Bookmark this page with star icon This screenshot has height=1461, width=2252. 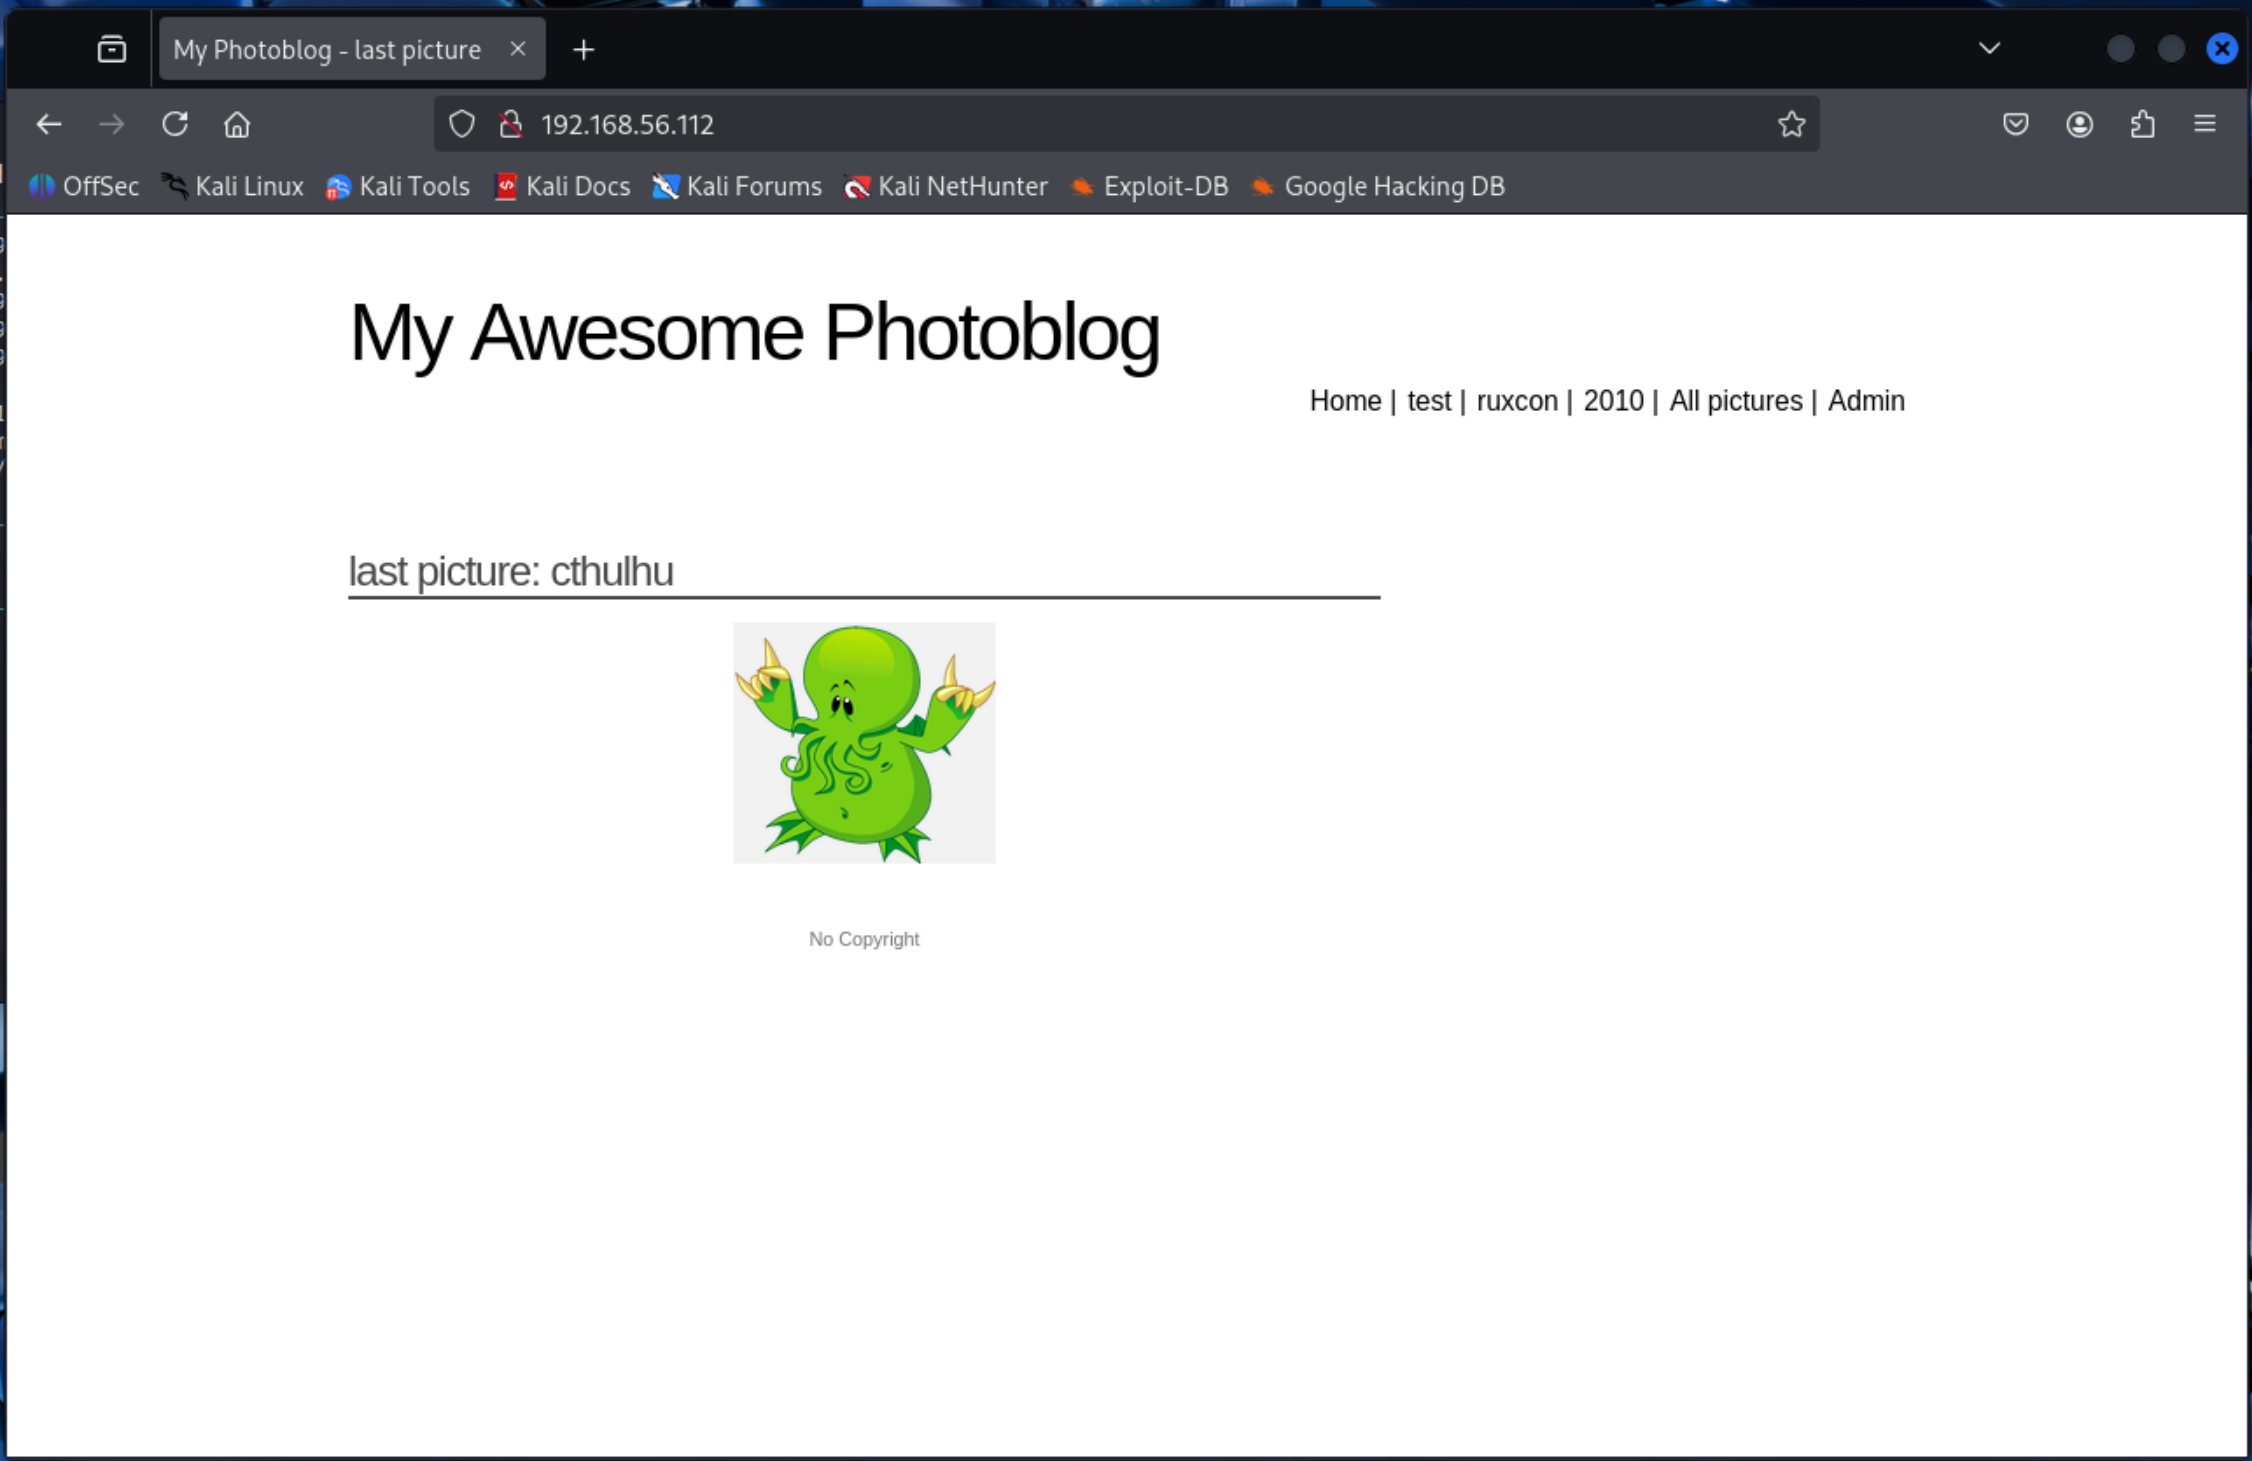click(1791, 124)
